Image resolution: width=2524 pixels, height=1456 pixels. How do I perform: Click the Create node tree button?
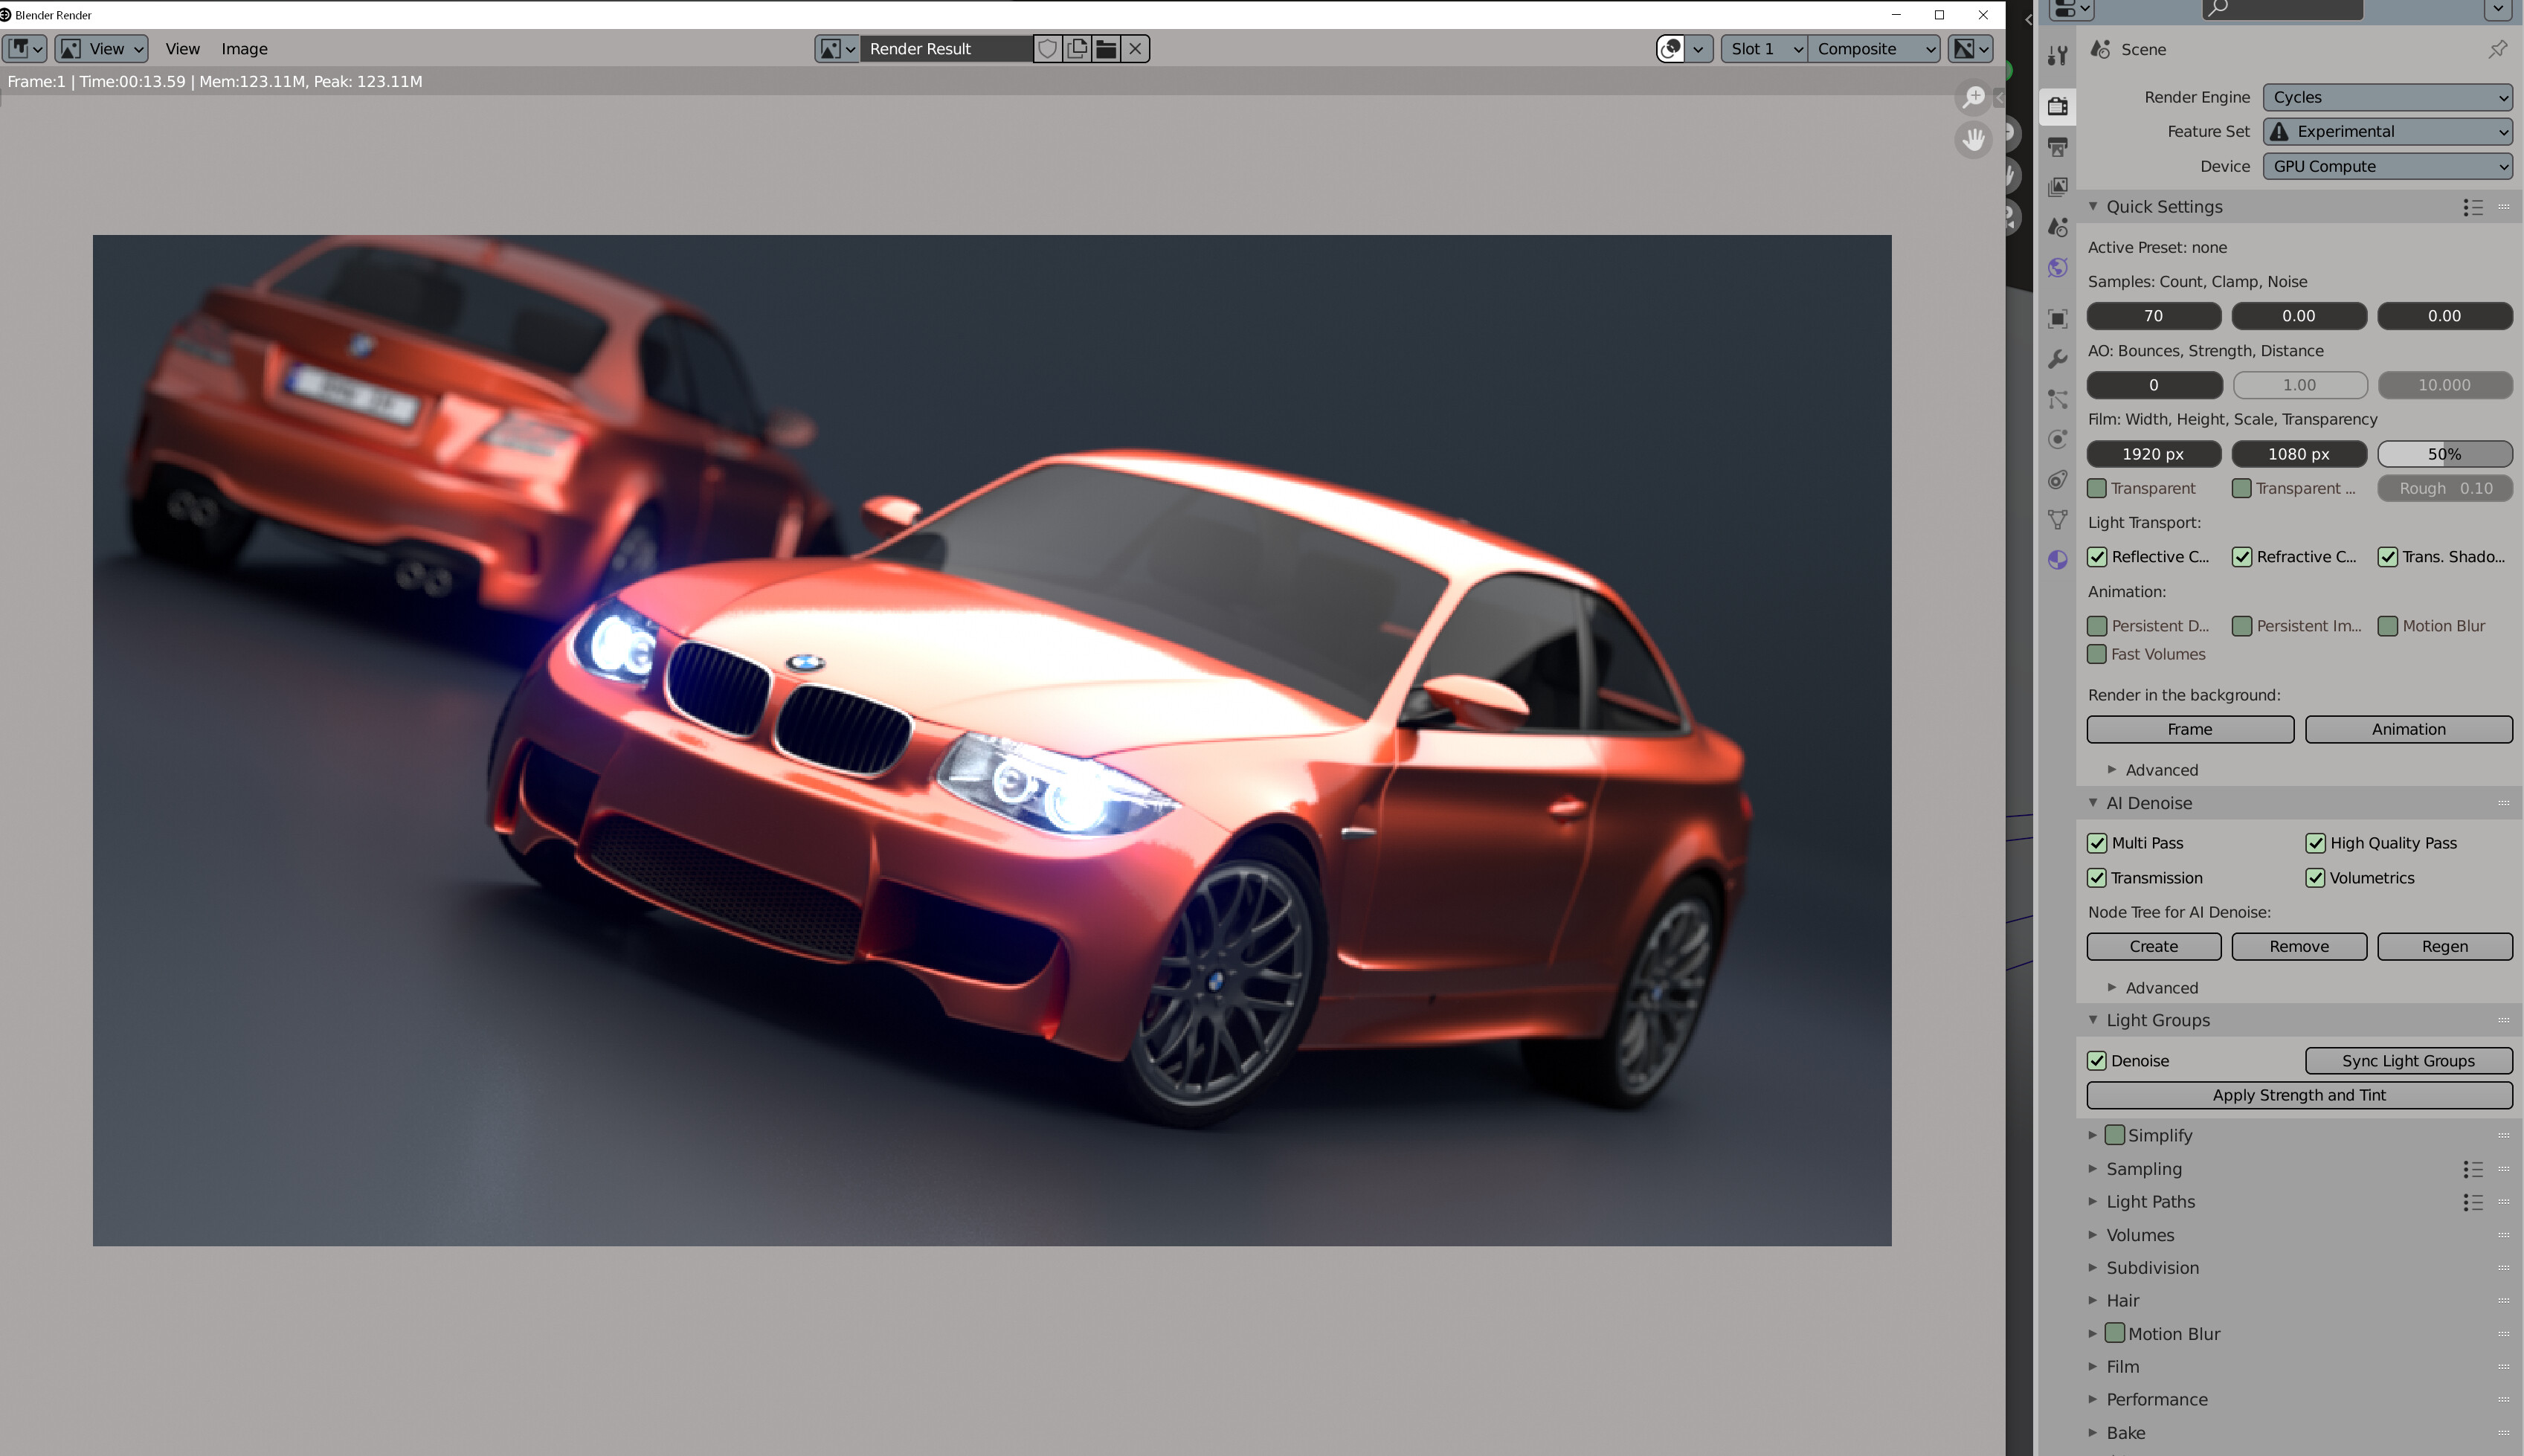pos(2153,946)
